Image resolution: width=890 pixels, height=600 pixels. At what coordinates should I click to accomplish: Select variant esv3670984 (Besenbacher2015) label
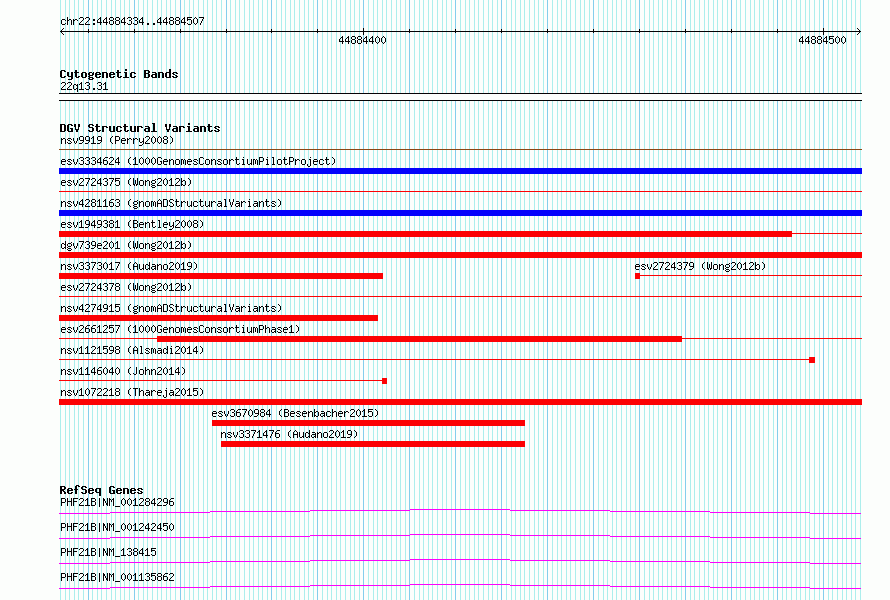295,413
